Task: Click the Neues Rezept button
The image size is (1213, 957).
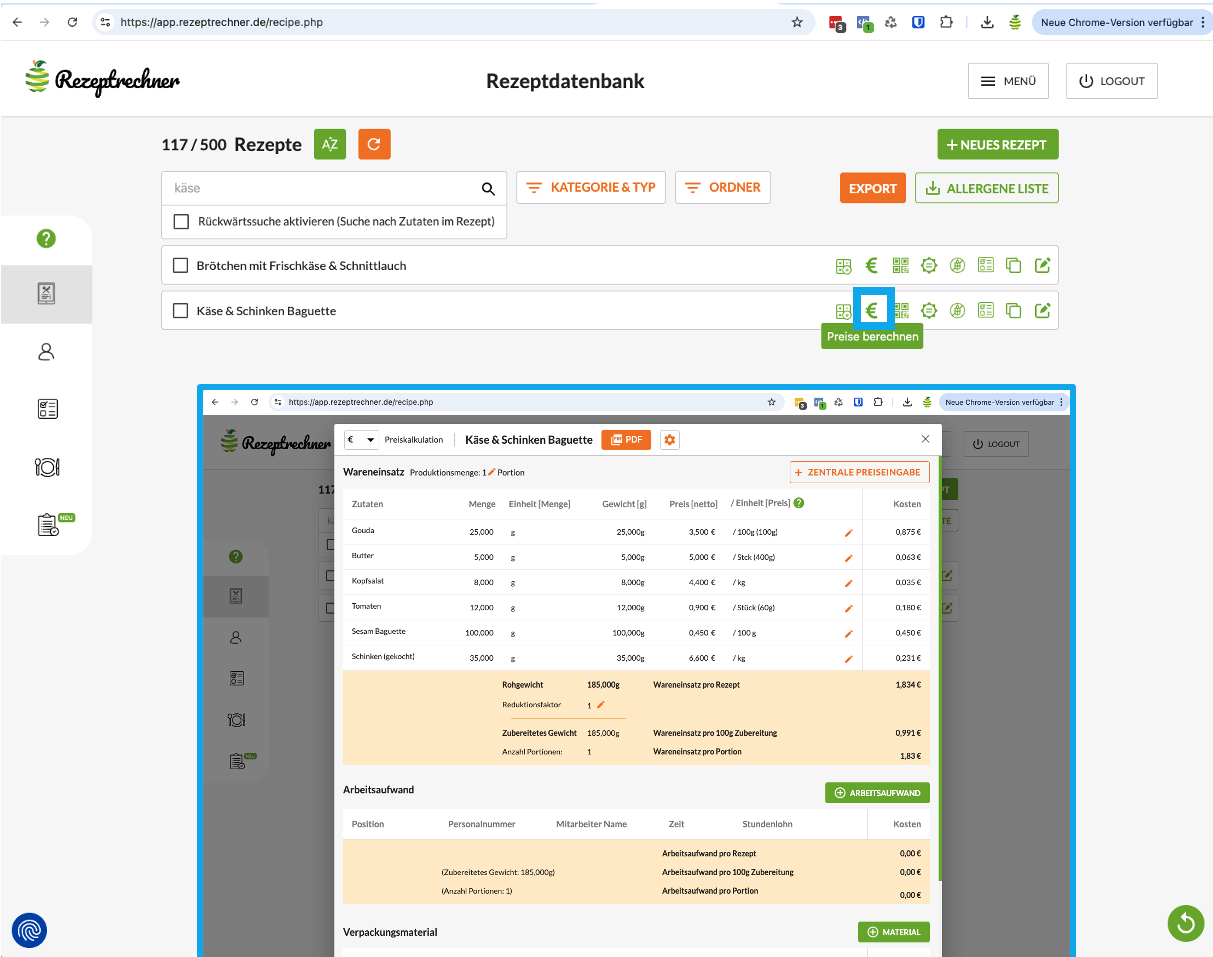Action: point(997,145)
